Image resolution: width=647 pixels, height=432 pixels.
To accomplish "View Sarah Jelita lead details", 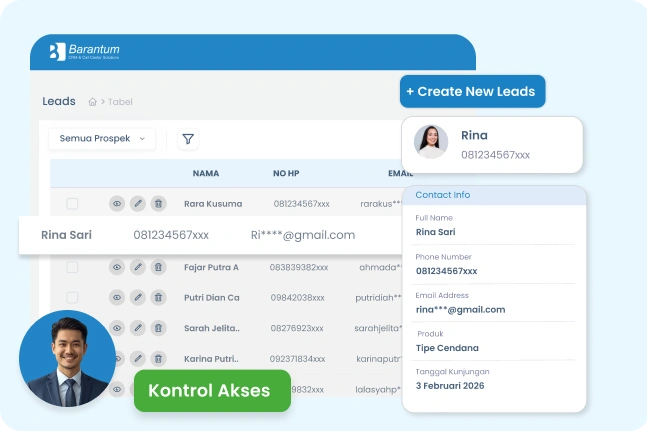I will tap(118, 328).
